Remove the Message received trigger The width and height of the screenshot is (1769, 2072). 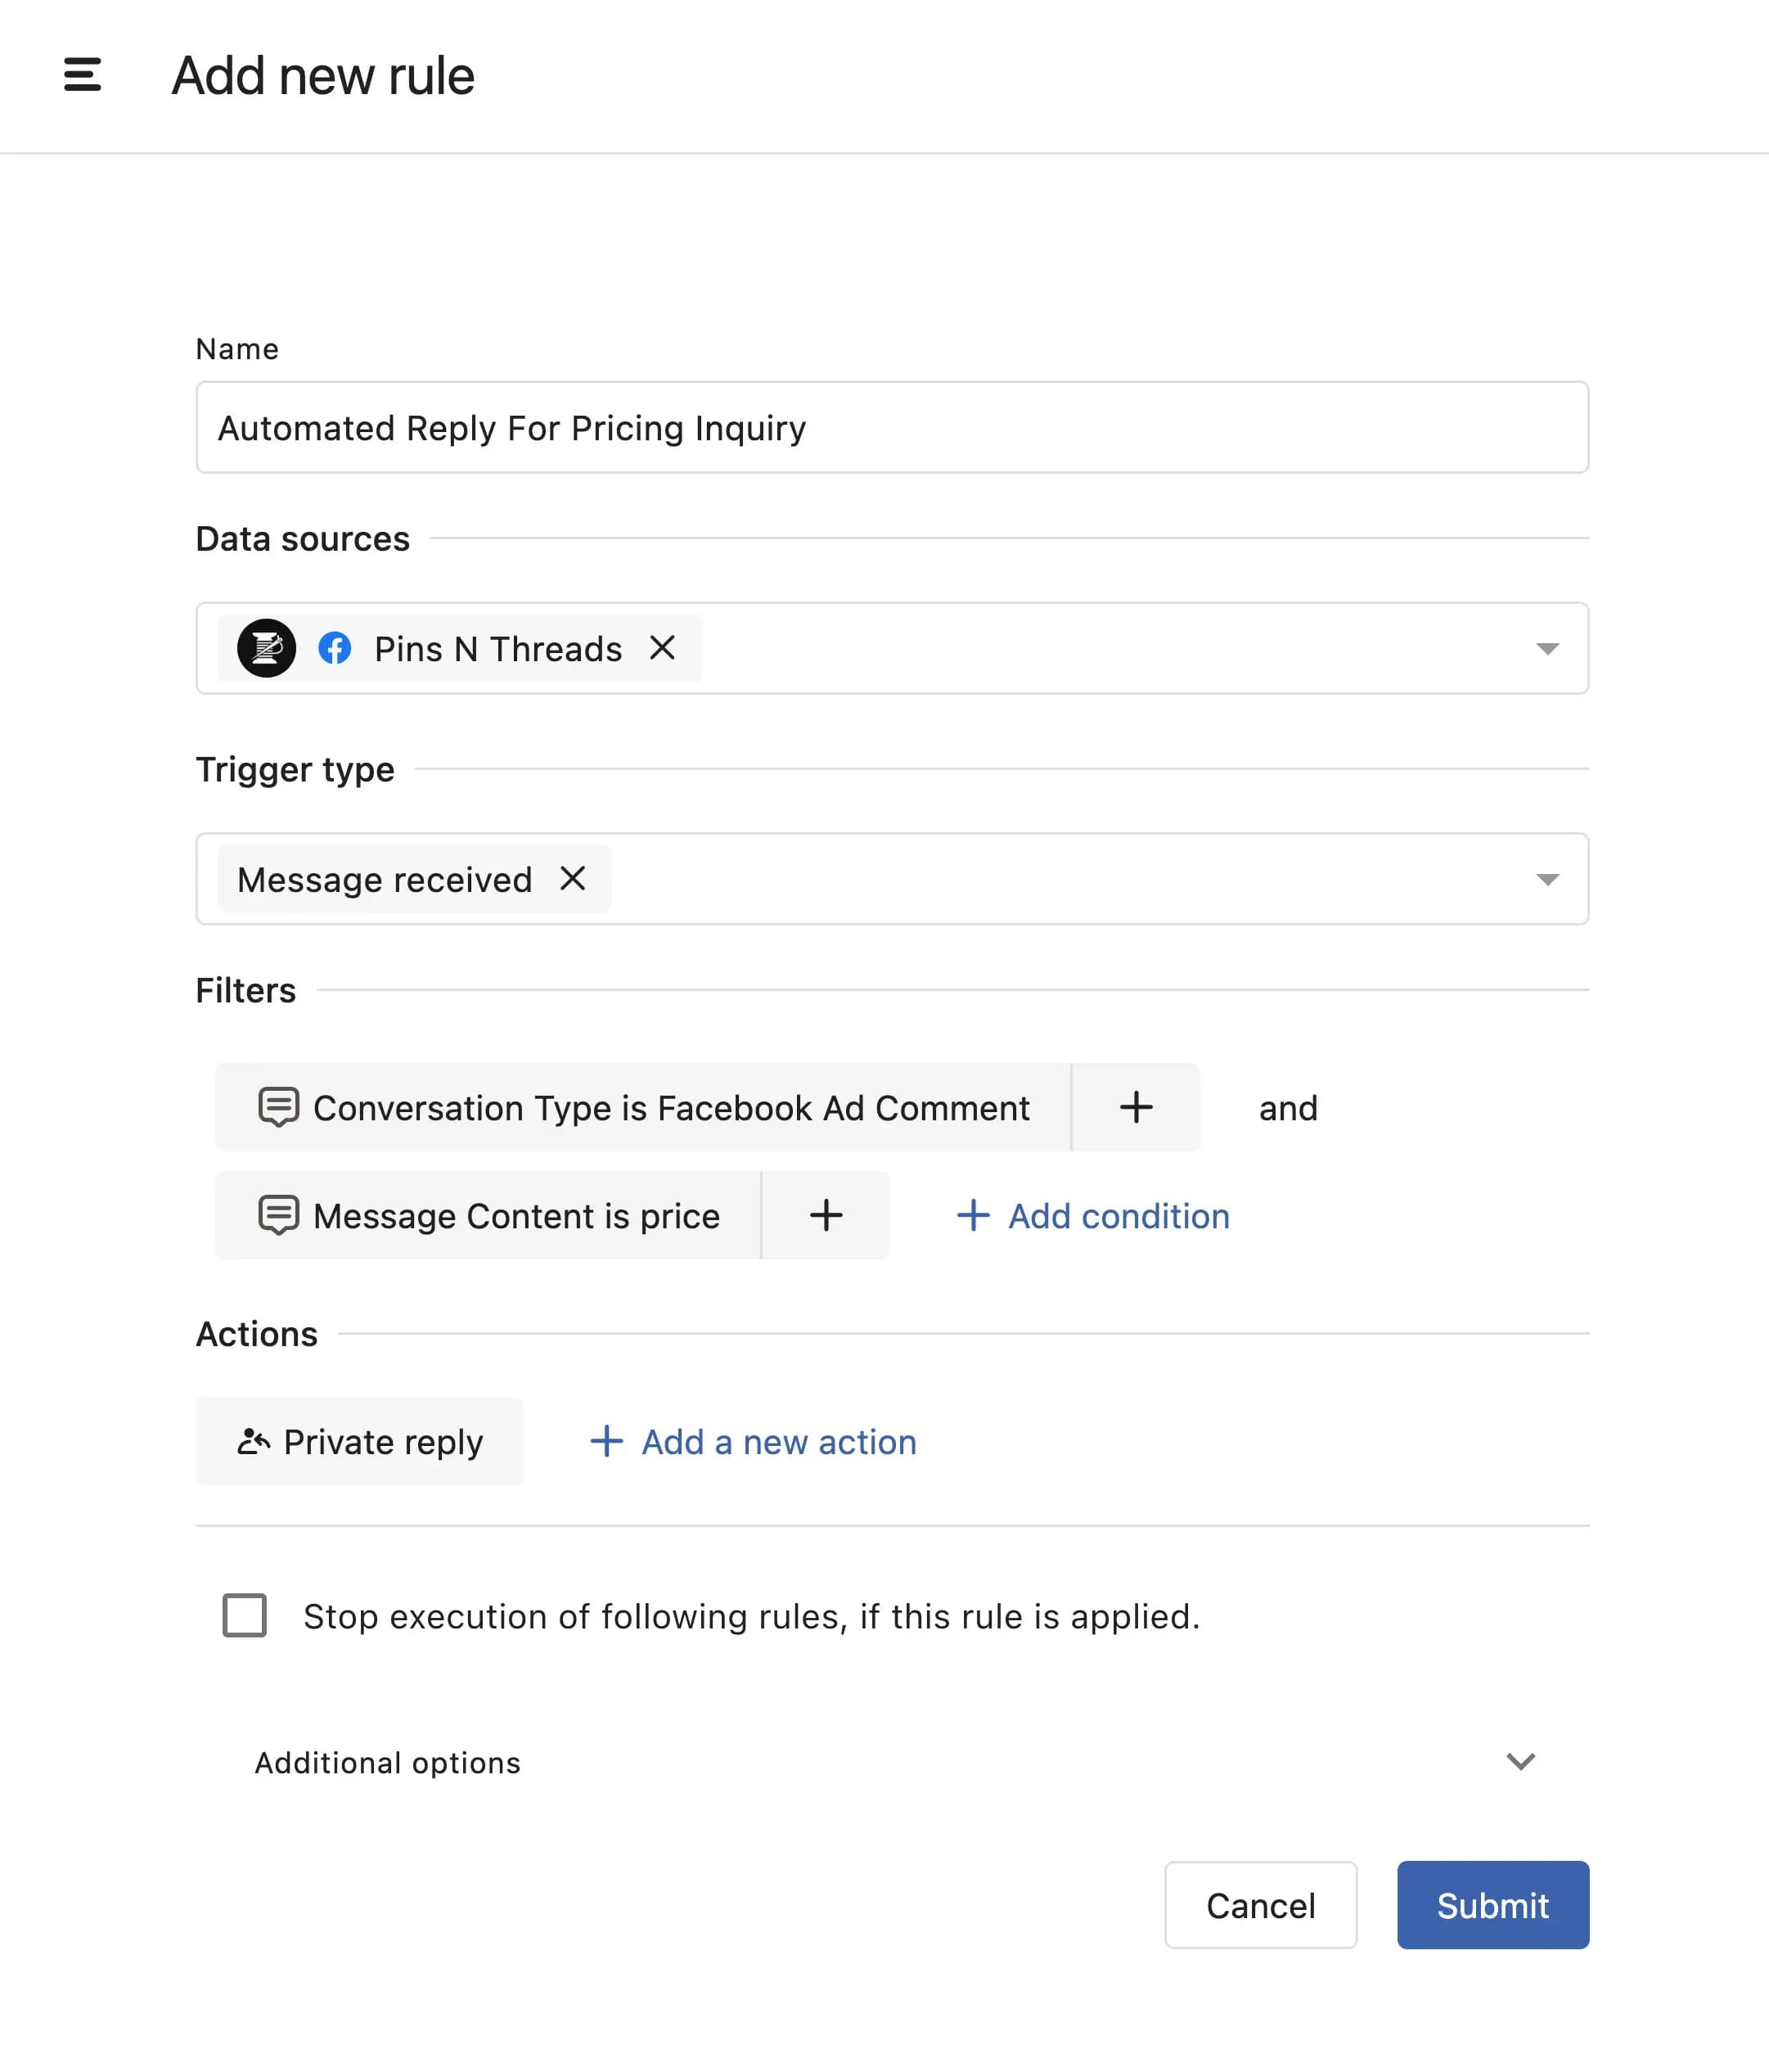pyautogui.click(x=573, y=879)
